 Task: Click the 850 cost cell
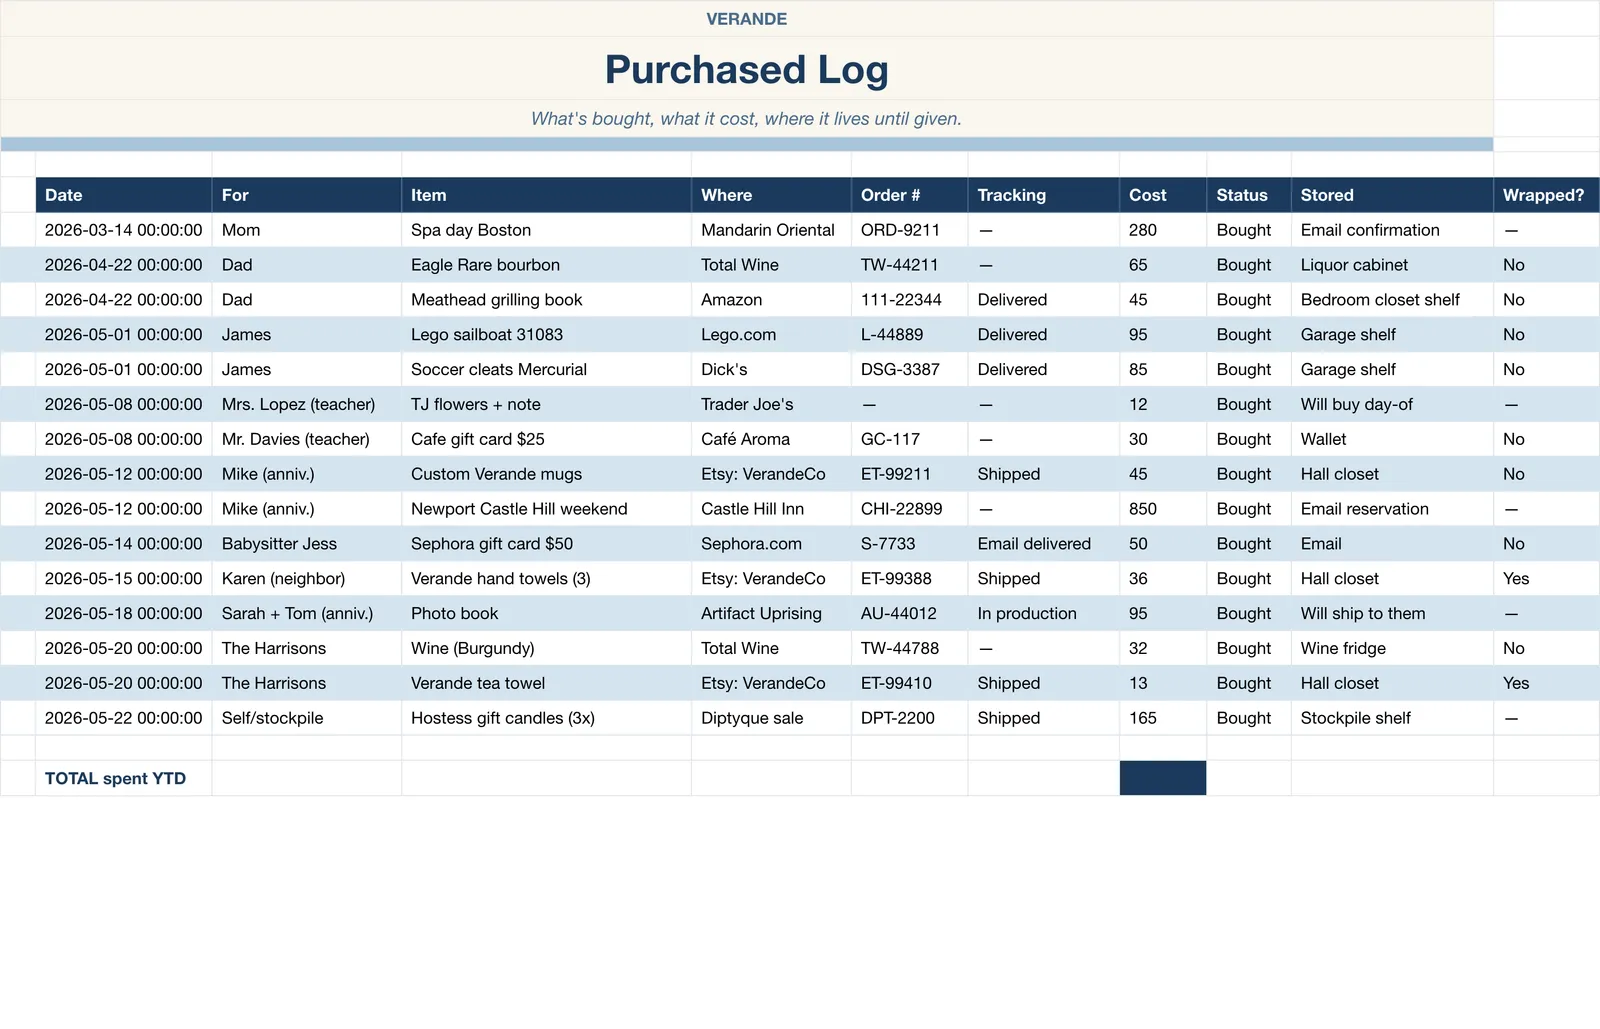tap(1163, 509)
